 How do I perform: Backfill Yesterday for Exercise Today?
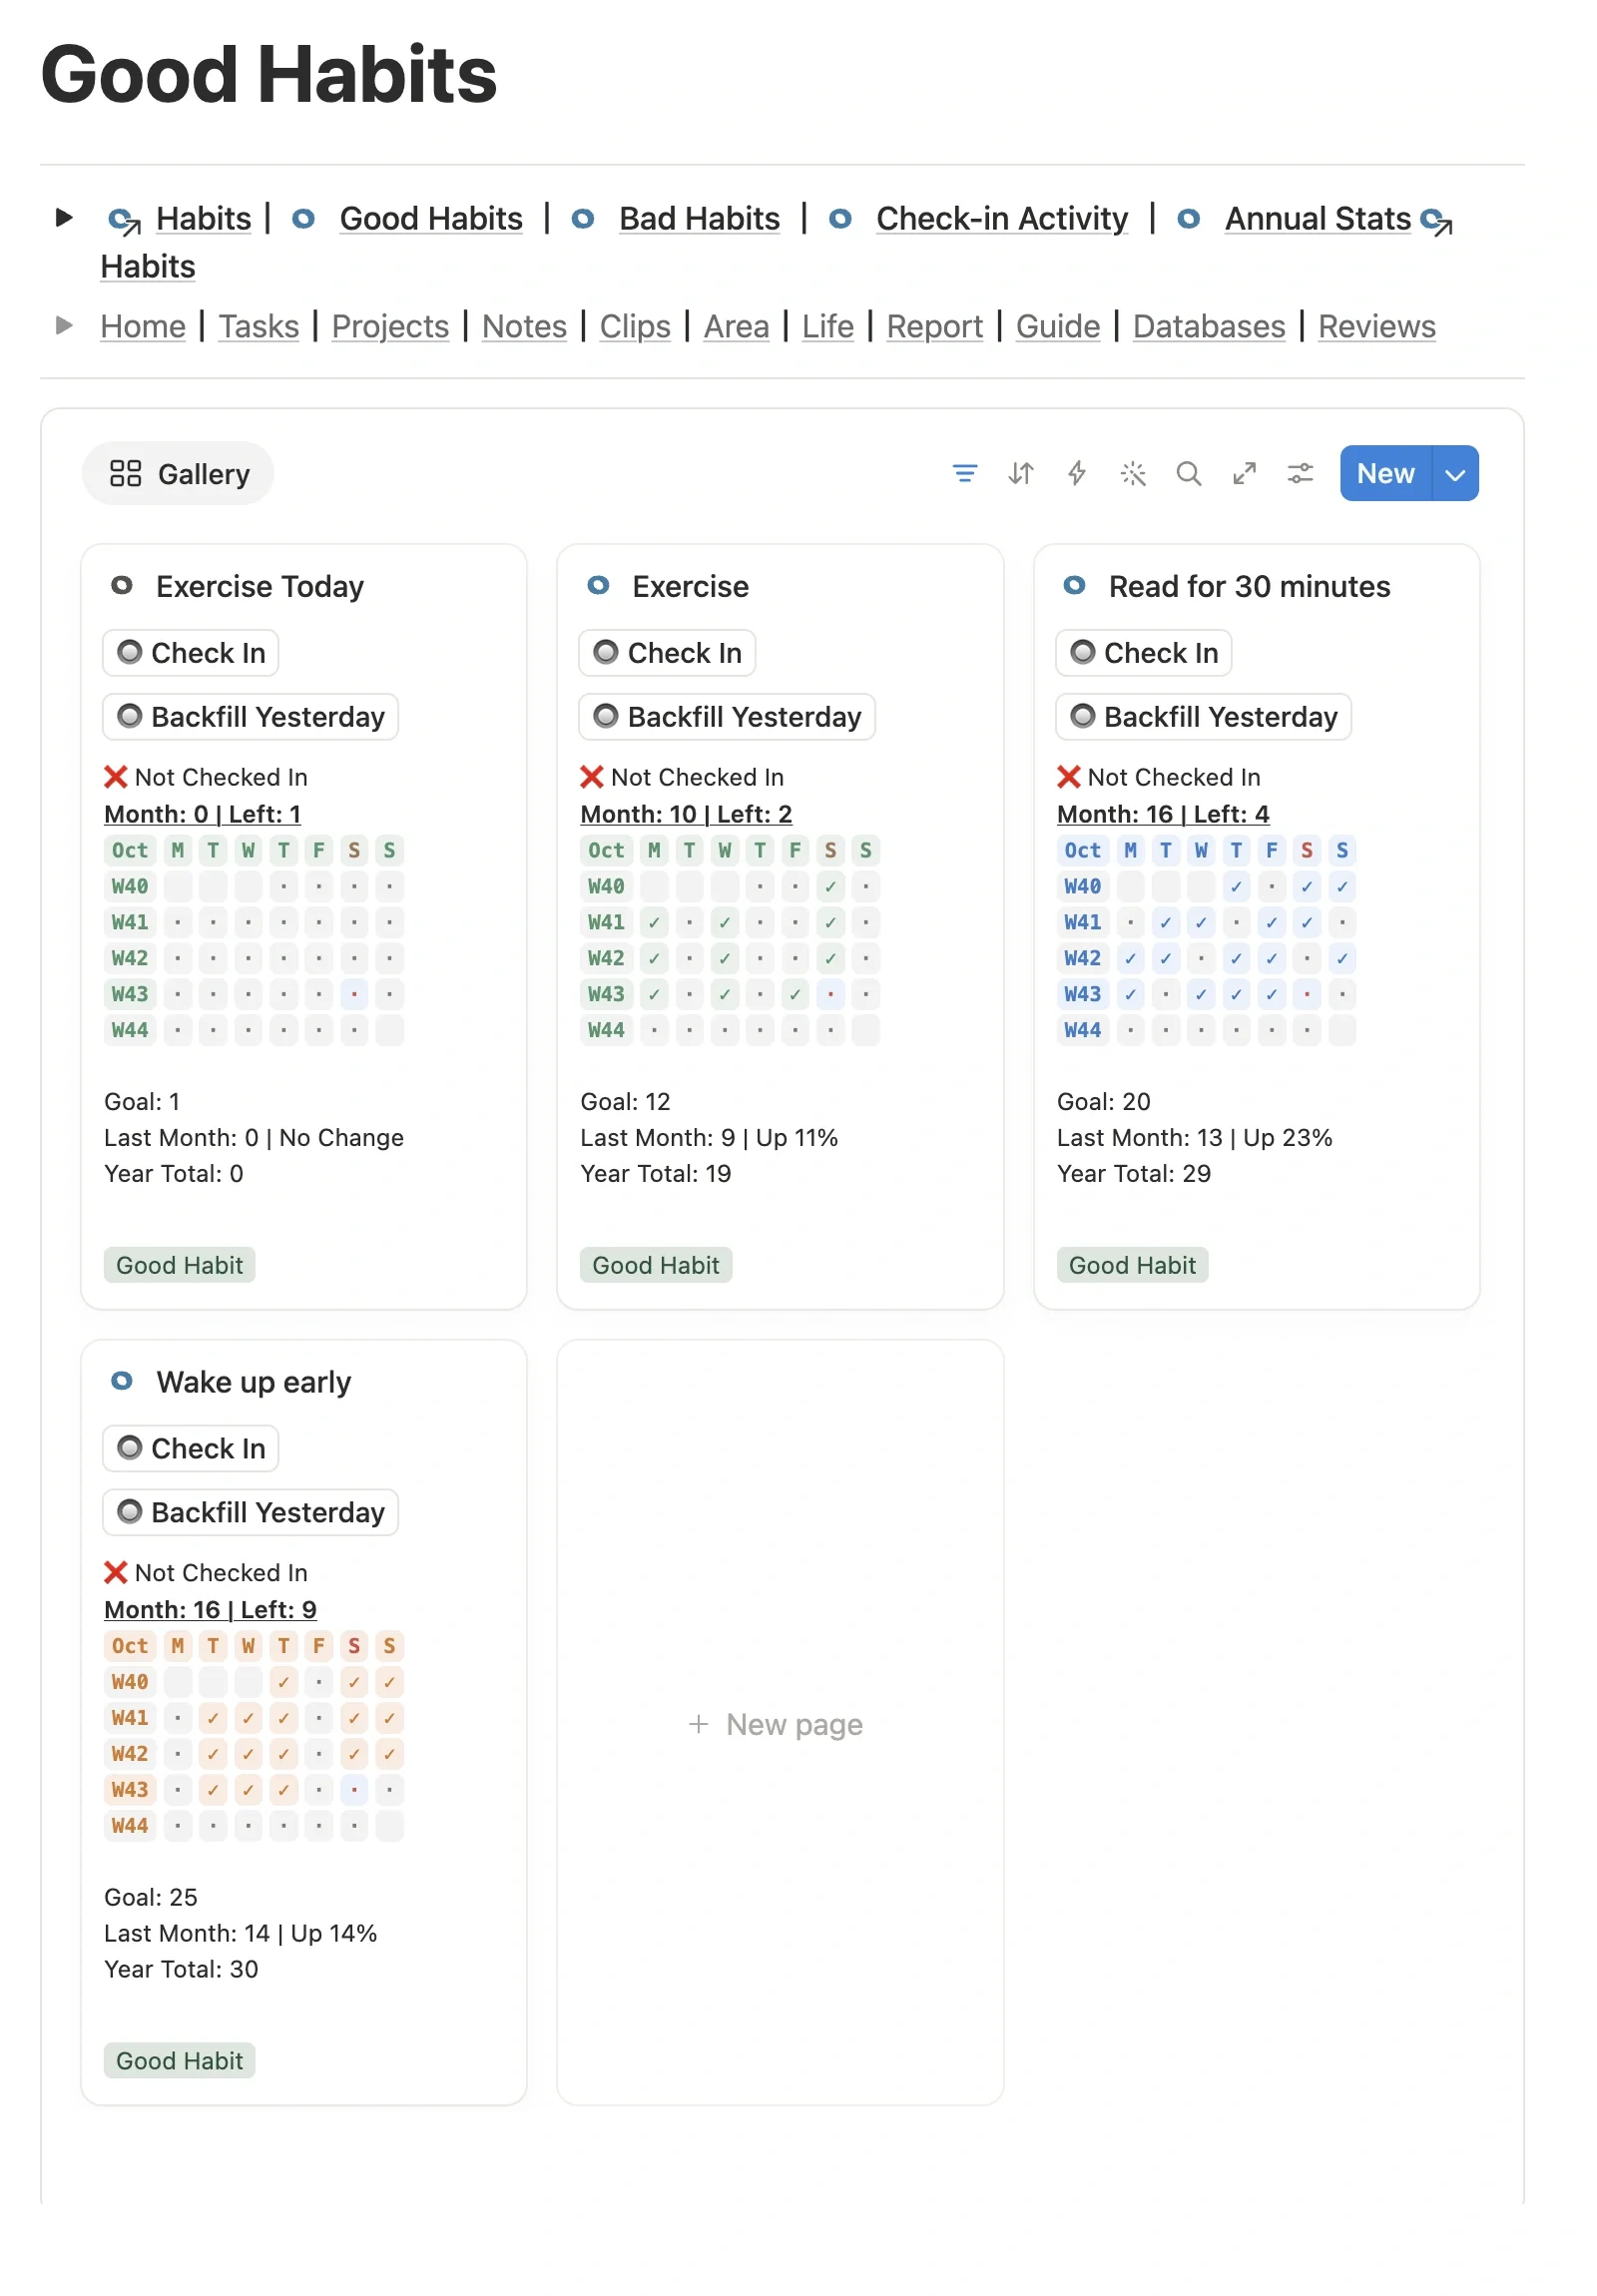[x=250, y=716]
